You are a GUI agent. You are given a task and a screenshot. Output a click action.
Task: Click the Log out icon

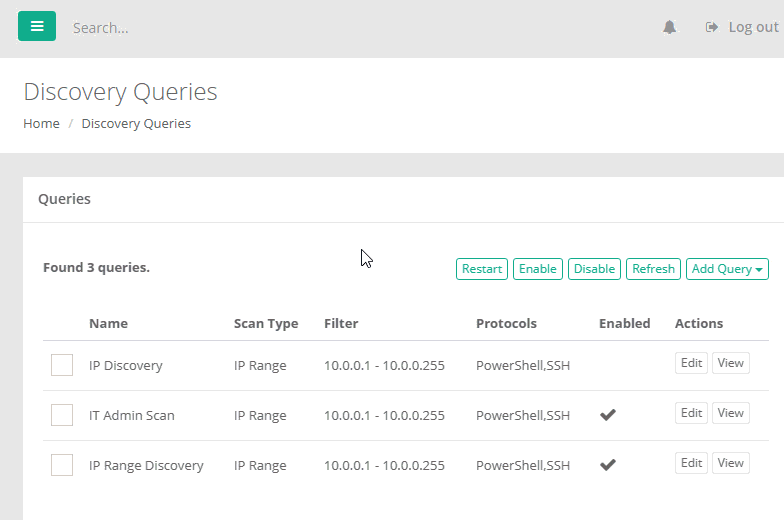tap(712, 28)
